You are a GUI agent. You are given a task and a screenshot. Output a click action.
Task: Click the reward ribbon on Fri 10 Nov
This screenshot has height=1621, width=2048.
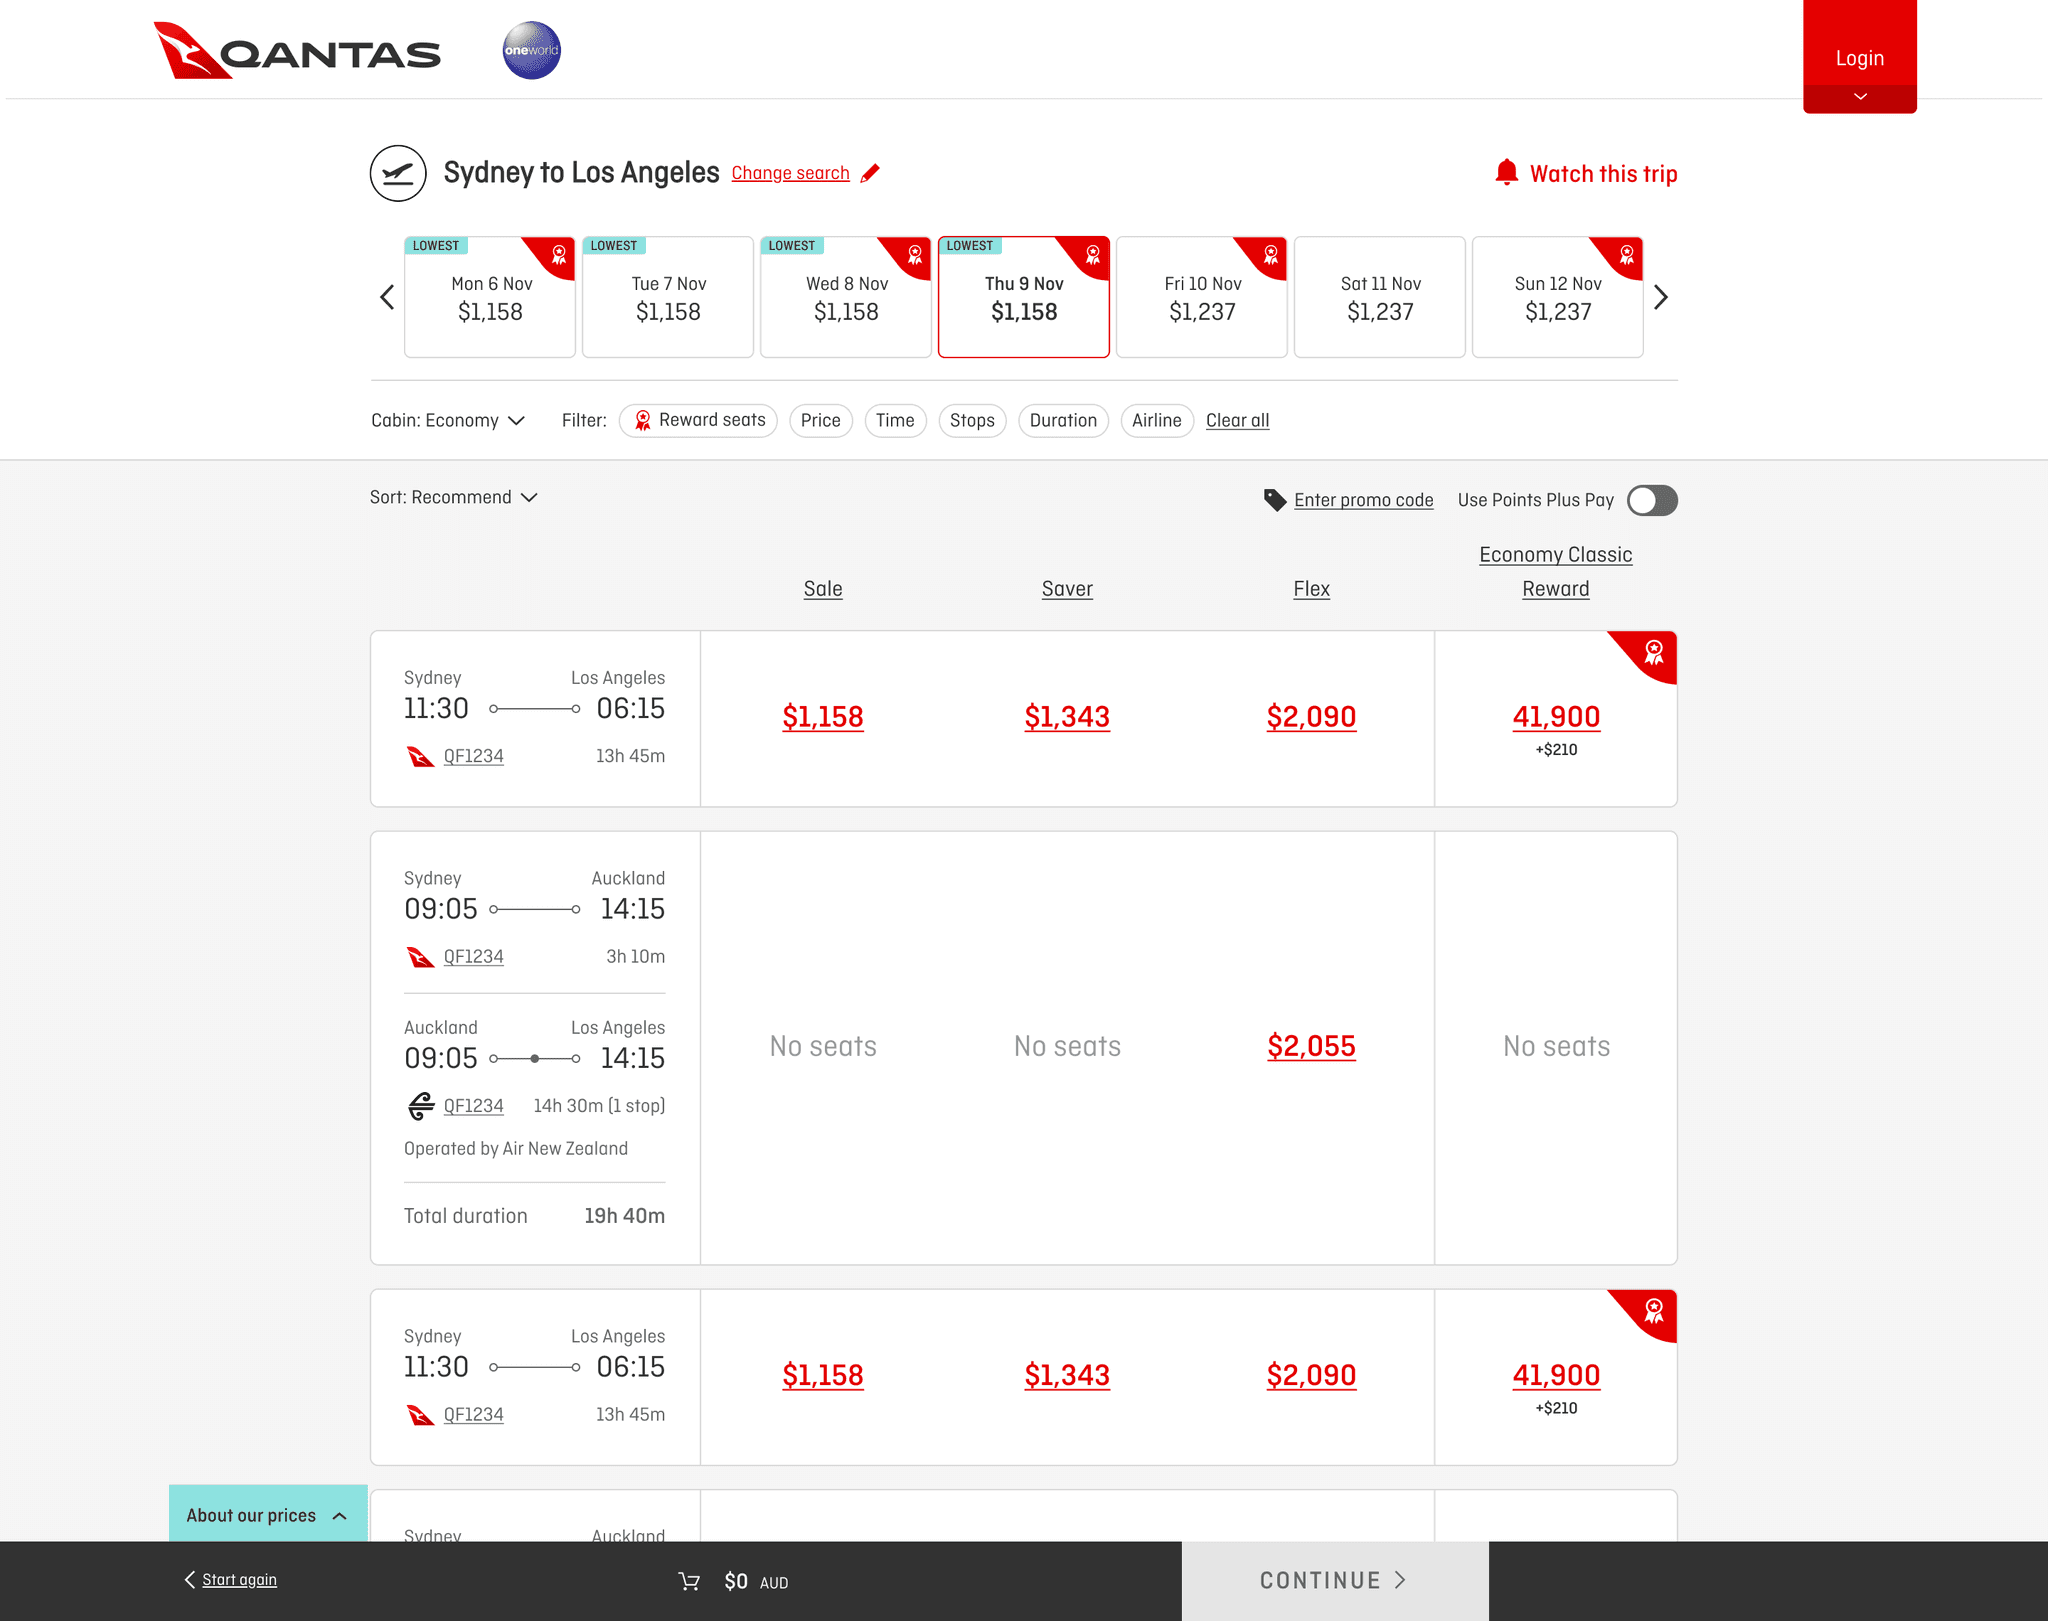1270,255
